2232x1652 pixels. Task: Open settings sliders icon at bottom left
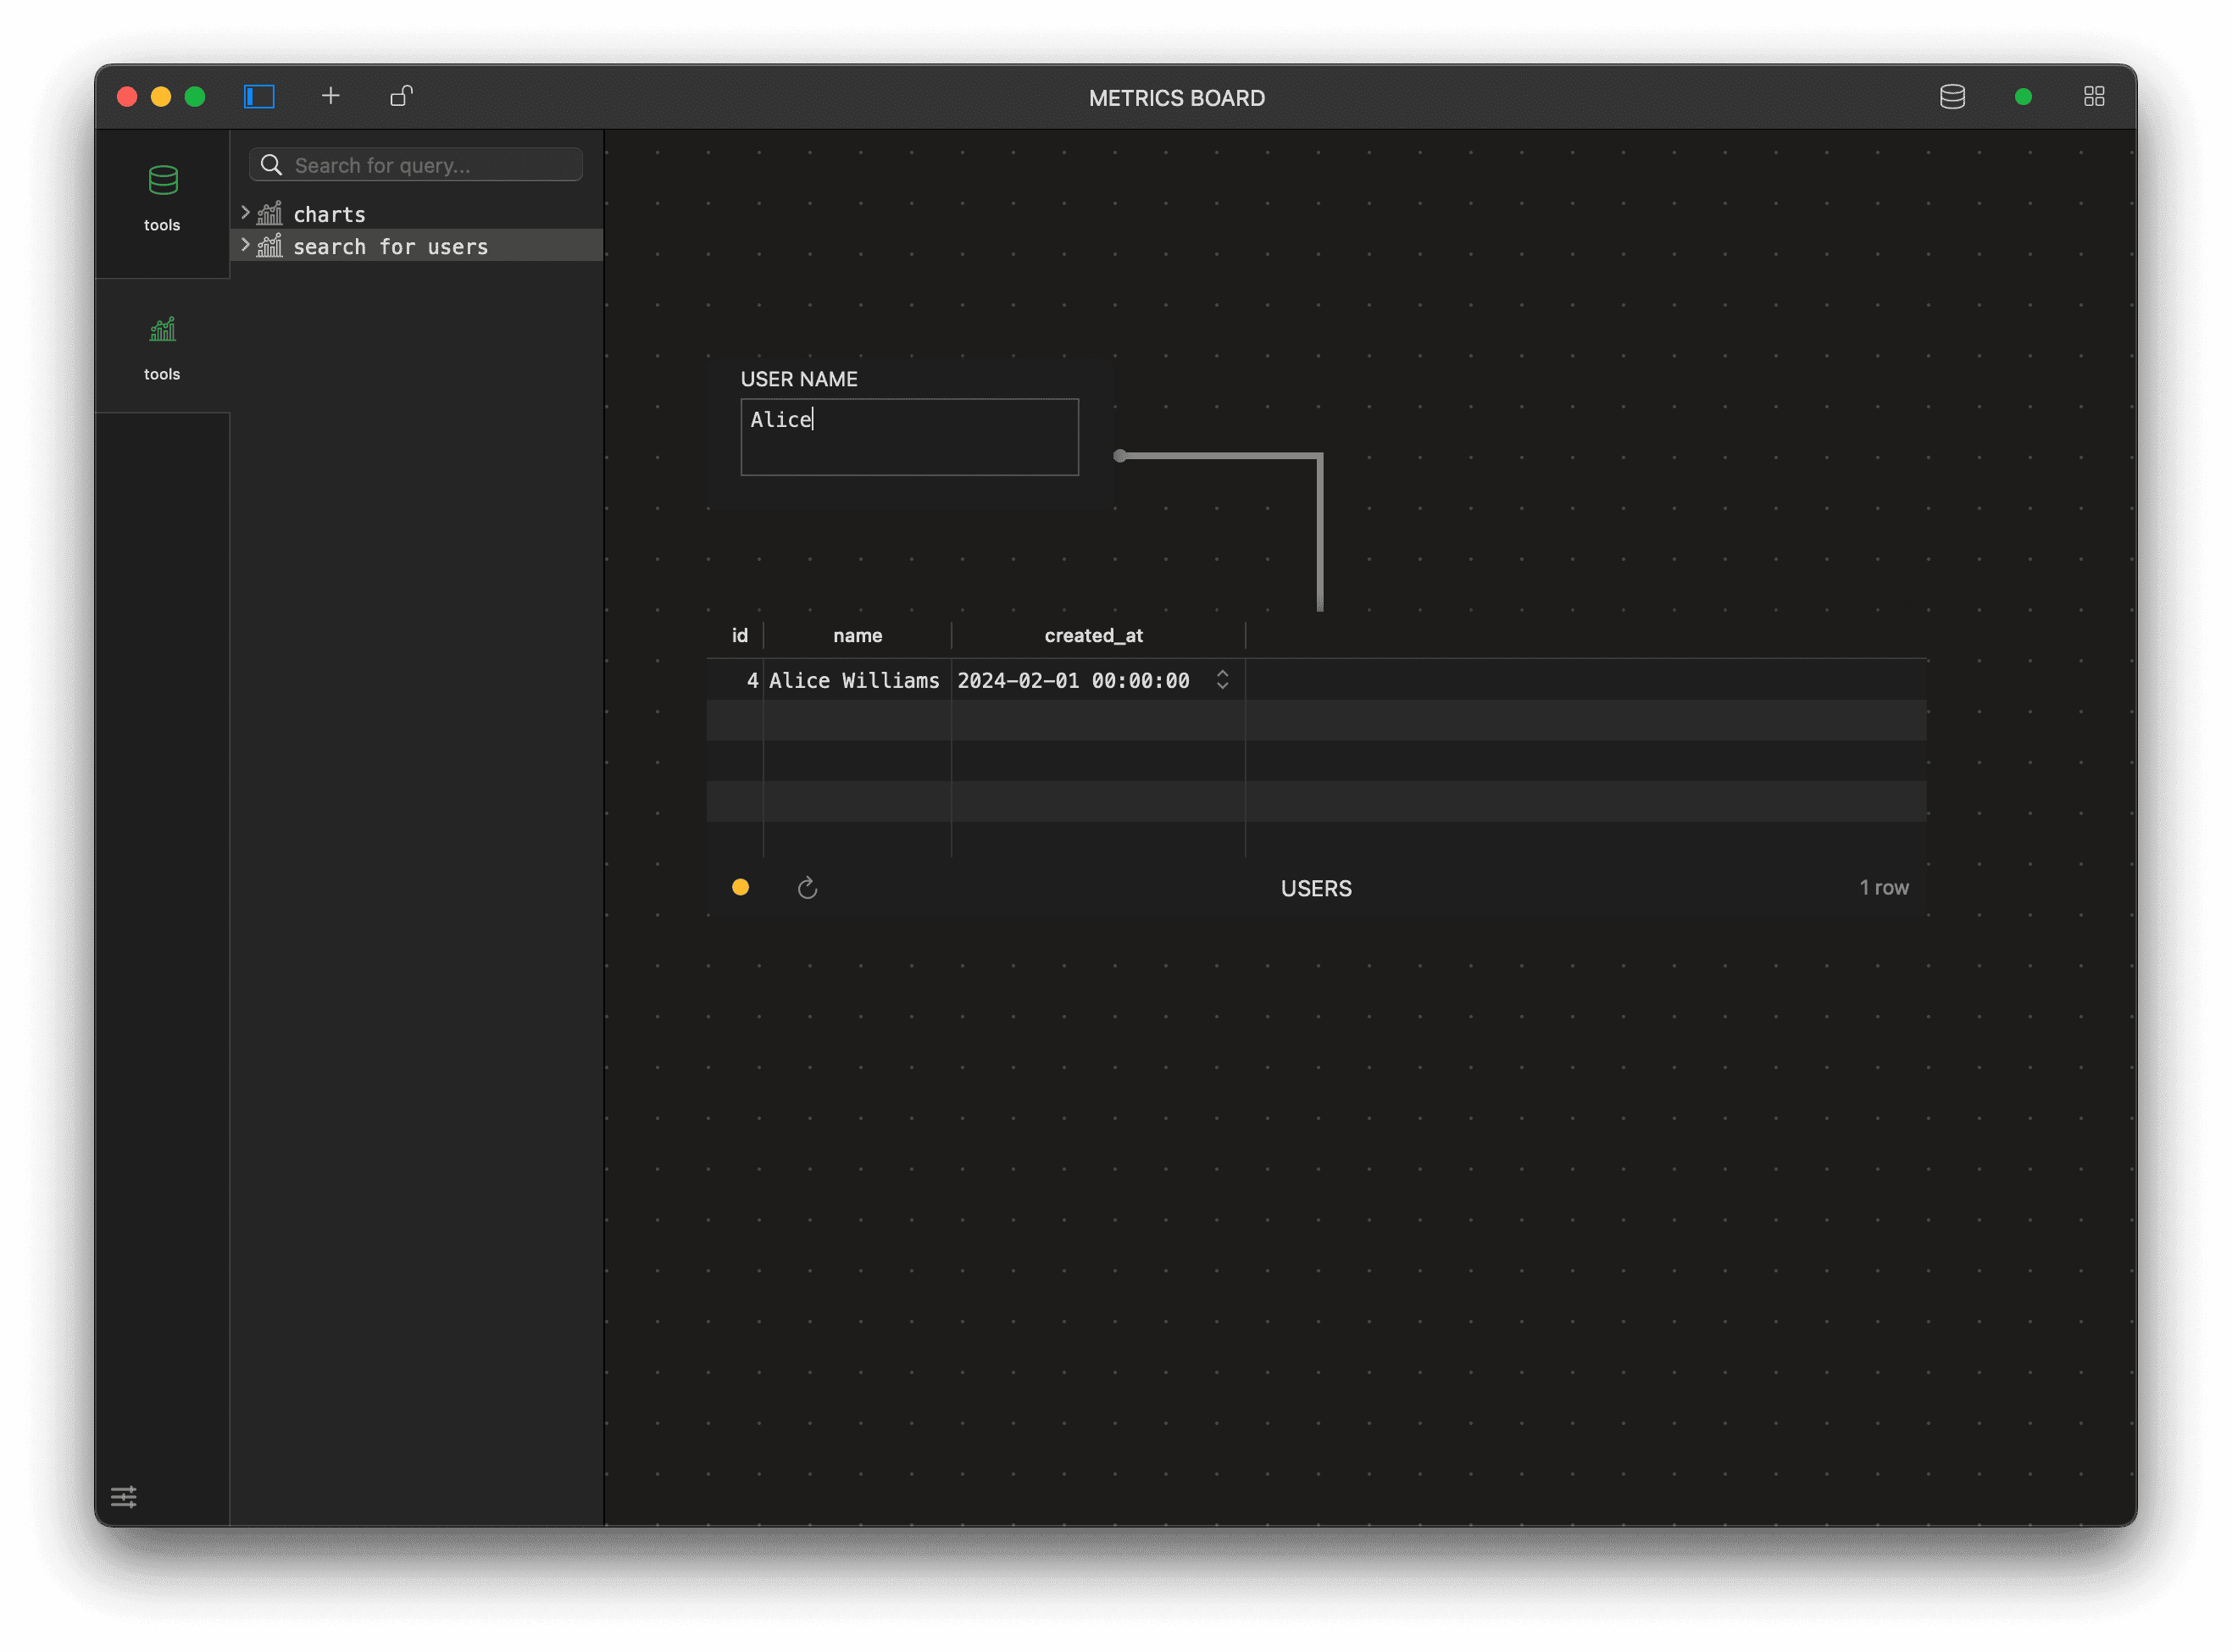pos(124,1496)
